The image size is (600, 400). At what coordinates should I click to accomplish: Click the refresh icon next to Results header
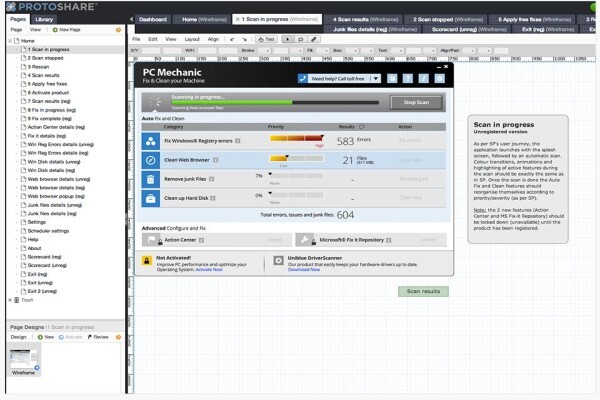tap(361, 127)
